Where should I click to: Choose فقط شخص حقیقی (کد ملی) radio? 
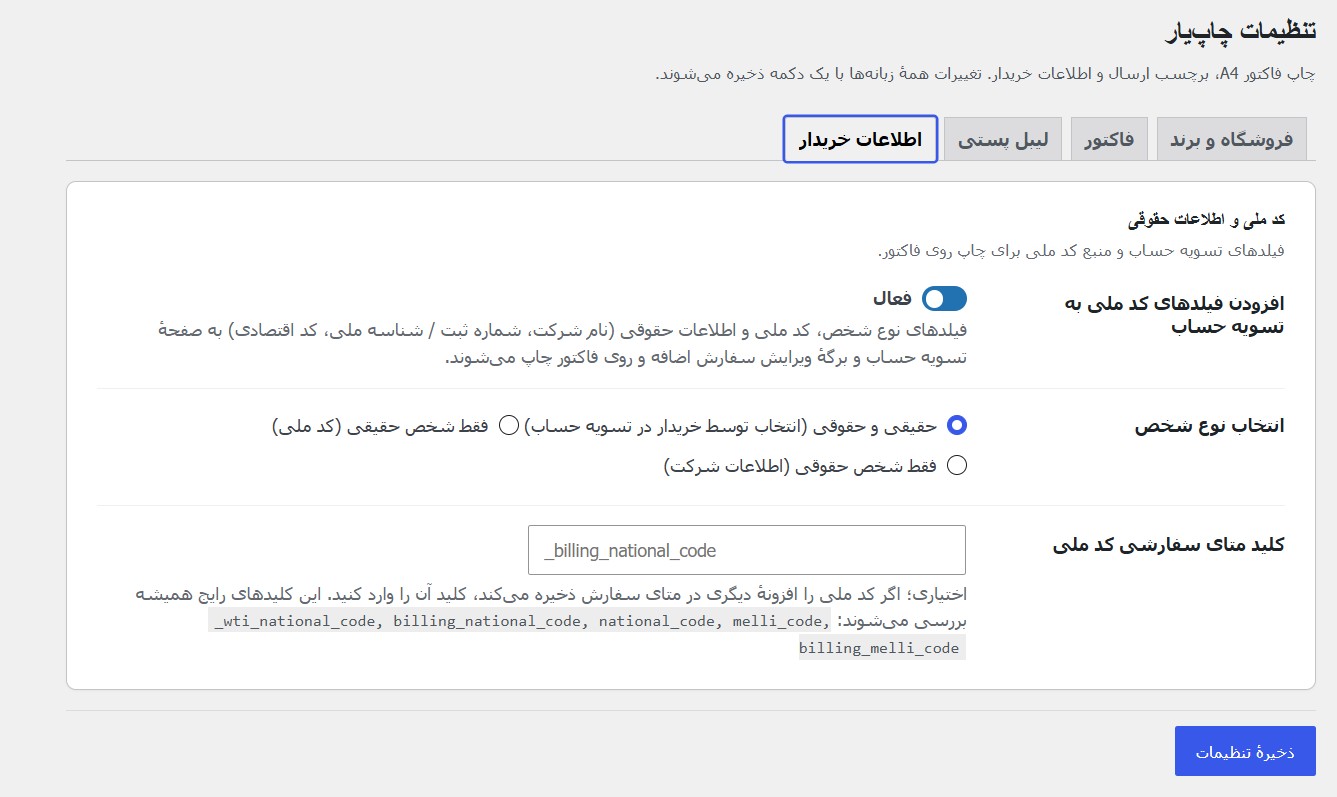coord(509,425)
